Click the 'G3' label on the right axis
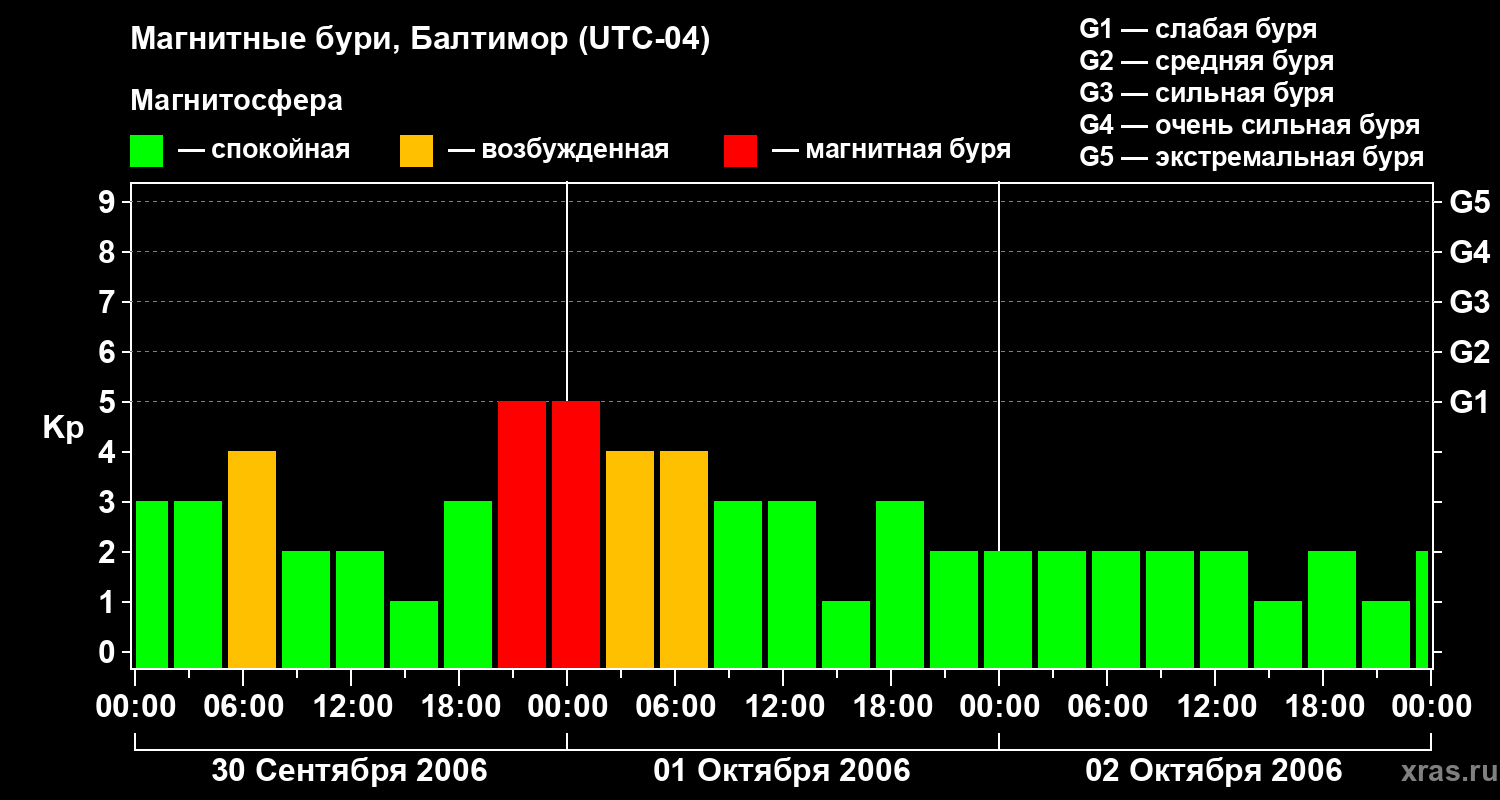 click(1470, 302)
